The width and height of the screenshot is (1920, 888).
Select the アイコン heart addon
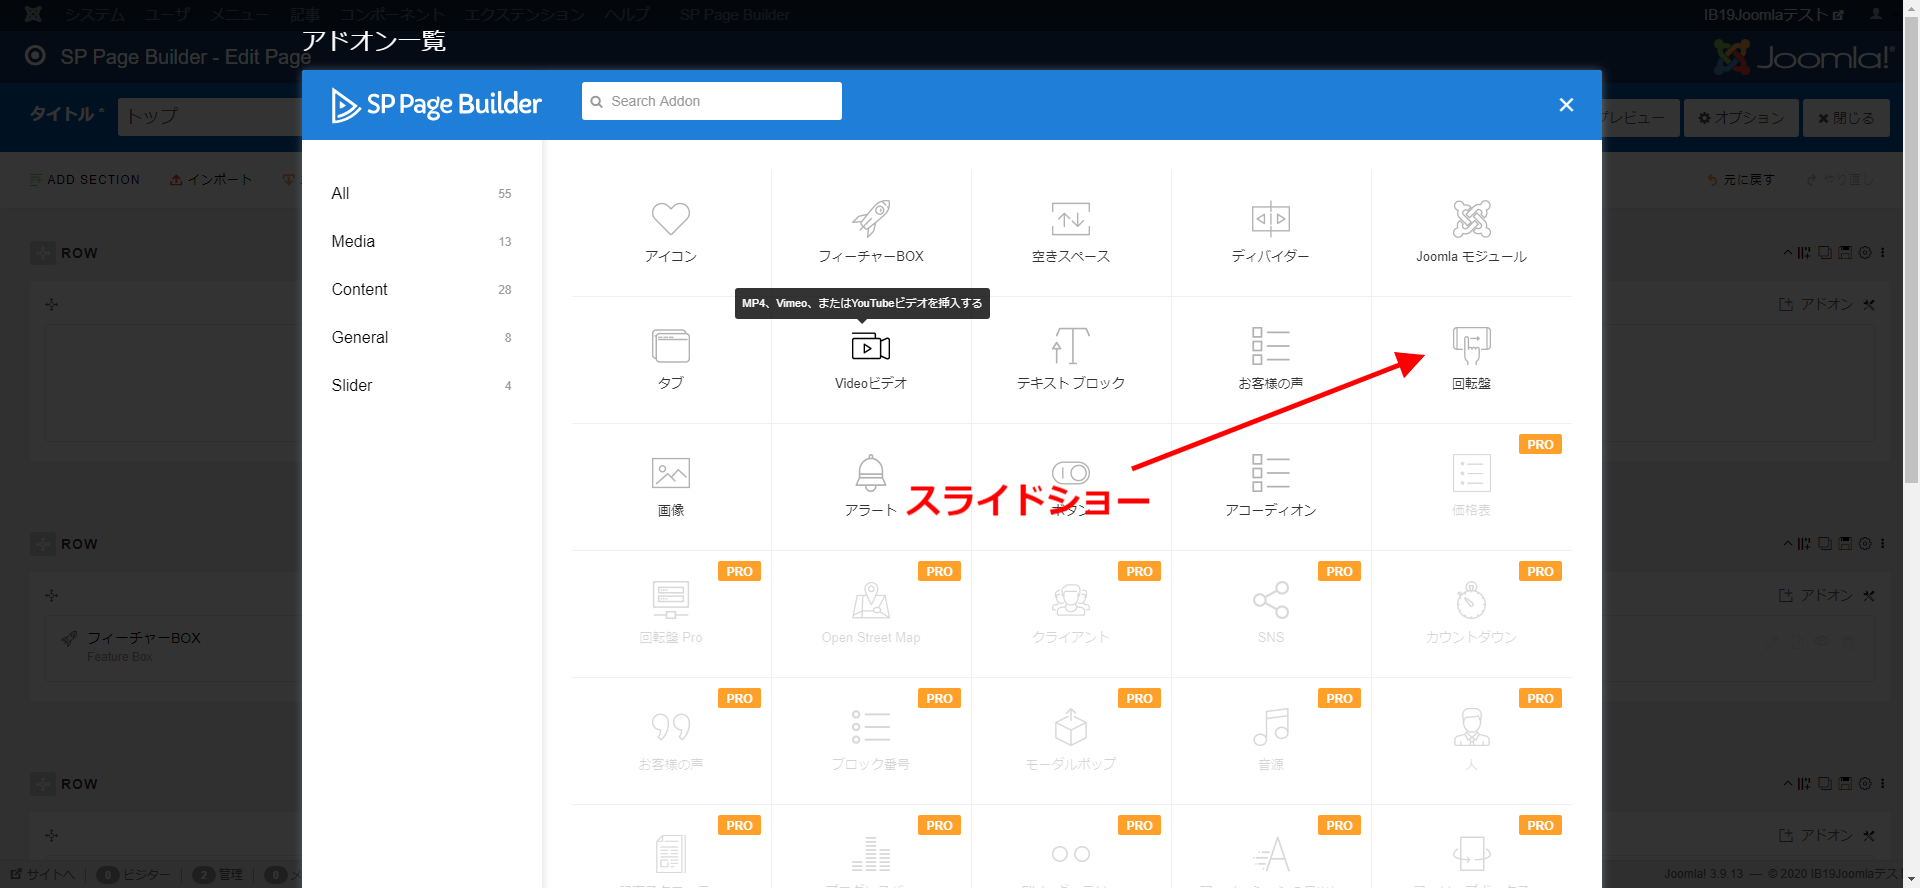click(671, 231)
